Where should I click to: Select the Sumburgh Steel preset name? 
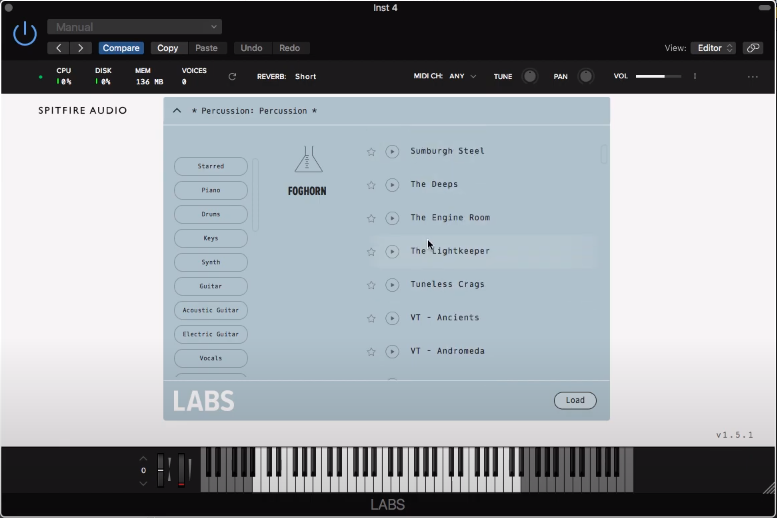(x=447, y=151)
